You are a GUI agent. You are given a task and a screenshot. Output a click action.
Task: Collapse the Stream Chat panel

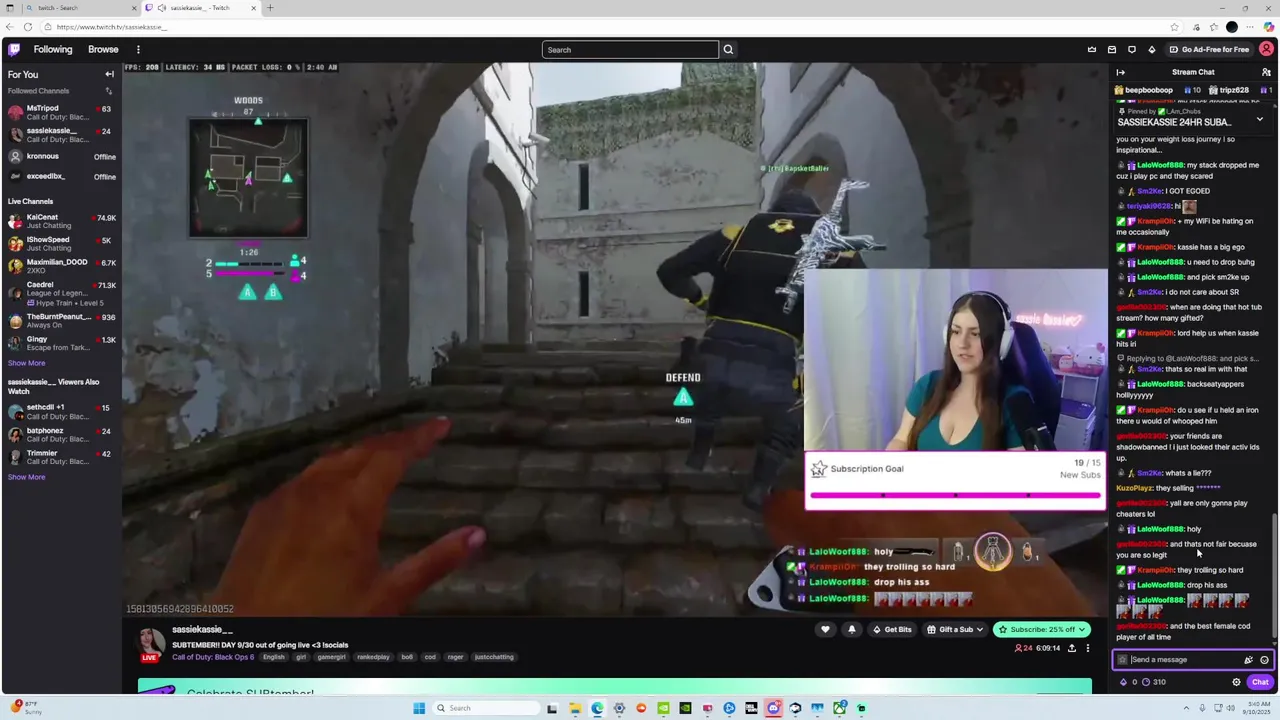(x=1120, y=72)
